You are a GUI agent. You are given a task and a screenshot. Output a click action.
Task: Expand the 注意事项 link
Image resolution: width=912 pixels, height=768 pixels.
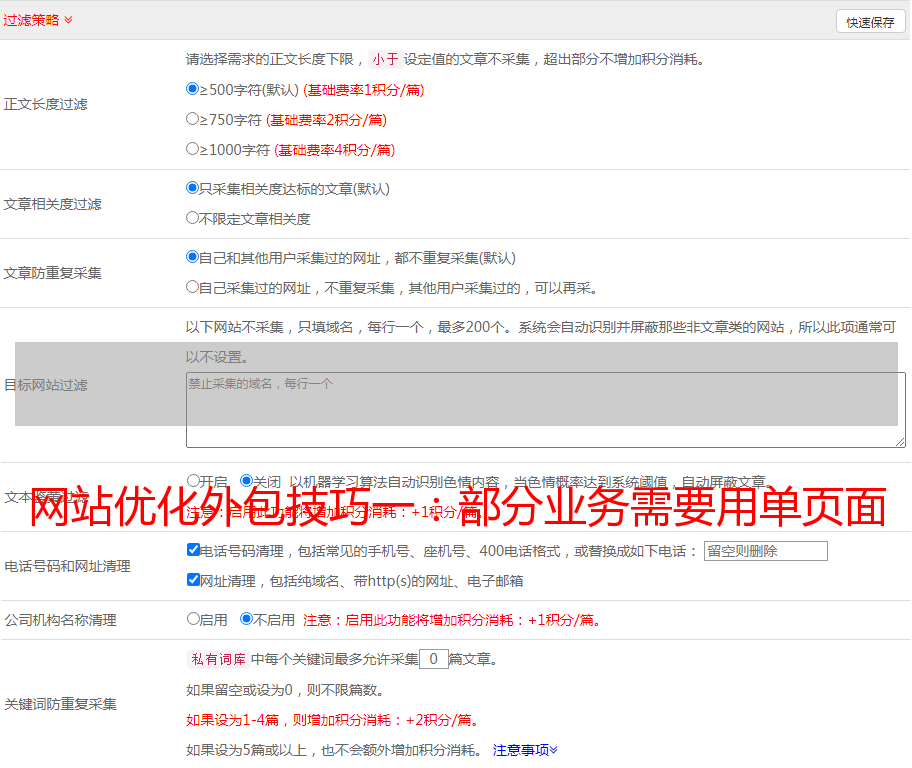525,750
